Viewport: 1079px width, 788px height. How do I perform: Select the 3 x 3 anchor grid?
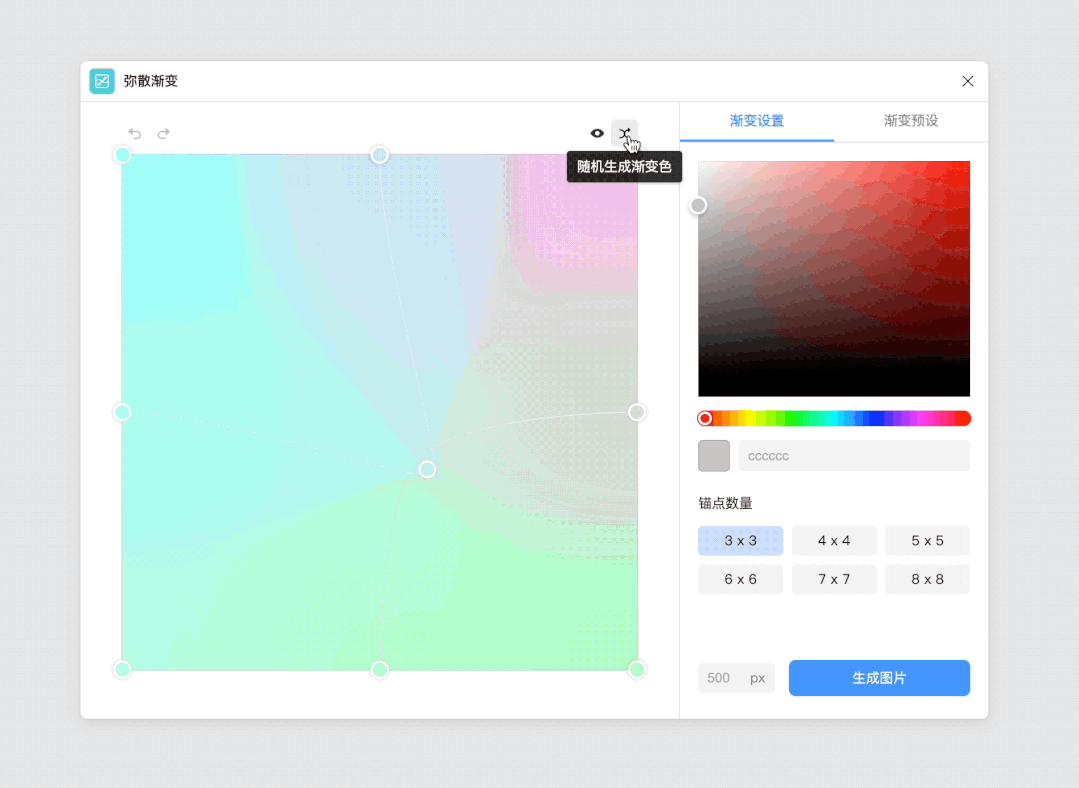(x=740, y=541)
